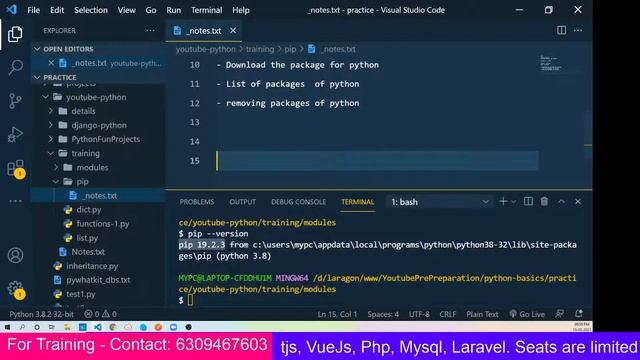This screenshot has width=640, height=360.
Task: Open the Go menu
Action: [151, 10]
